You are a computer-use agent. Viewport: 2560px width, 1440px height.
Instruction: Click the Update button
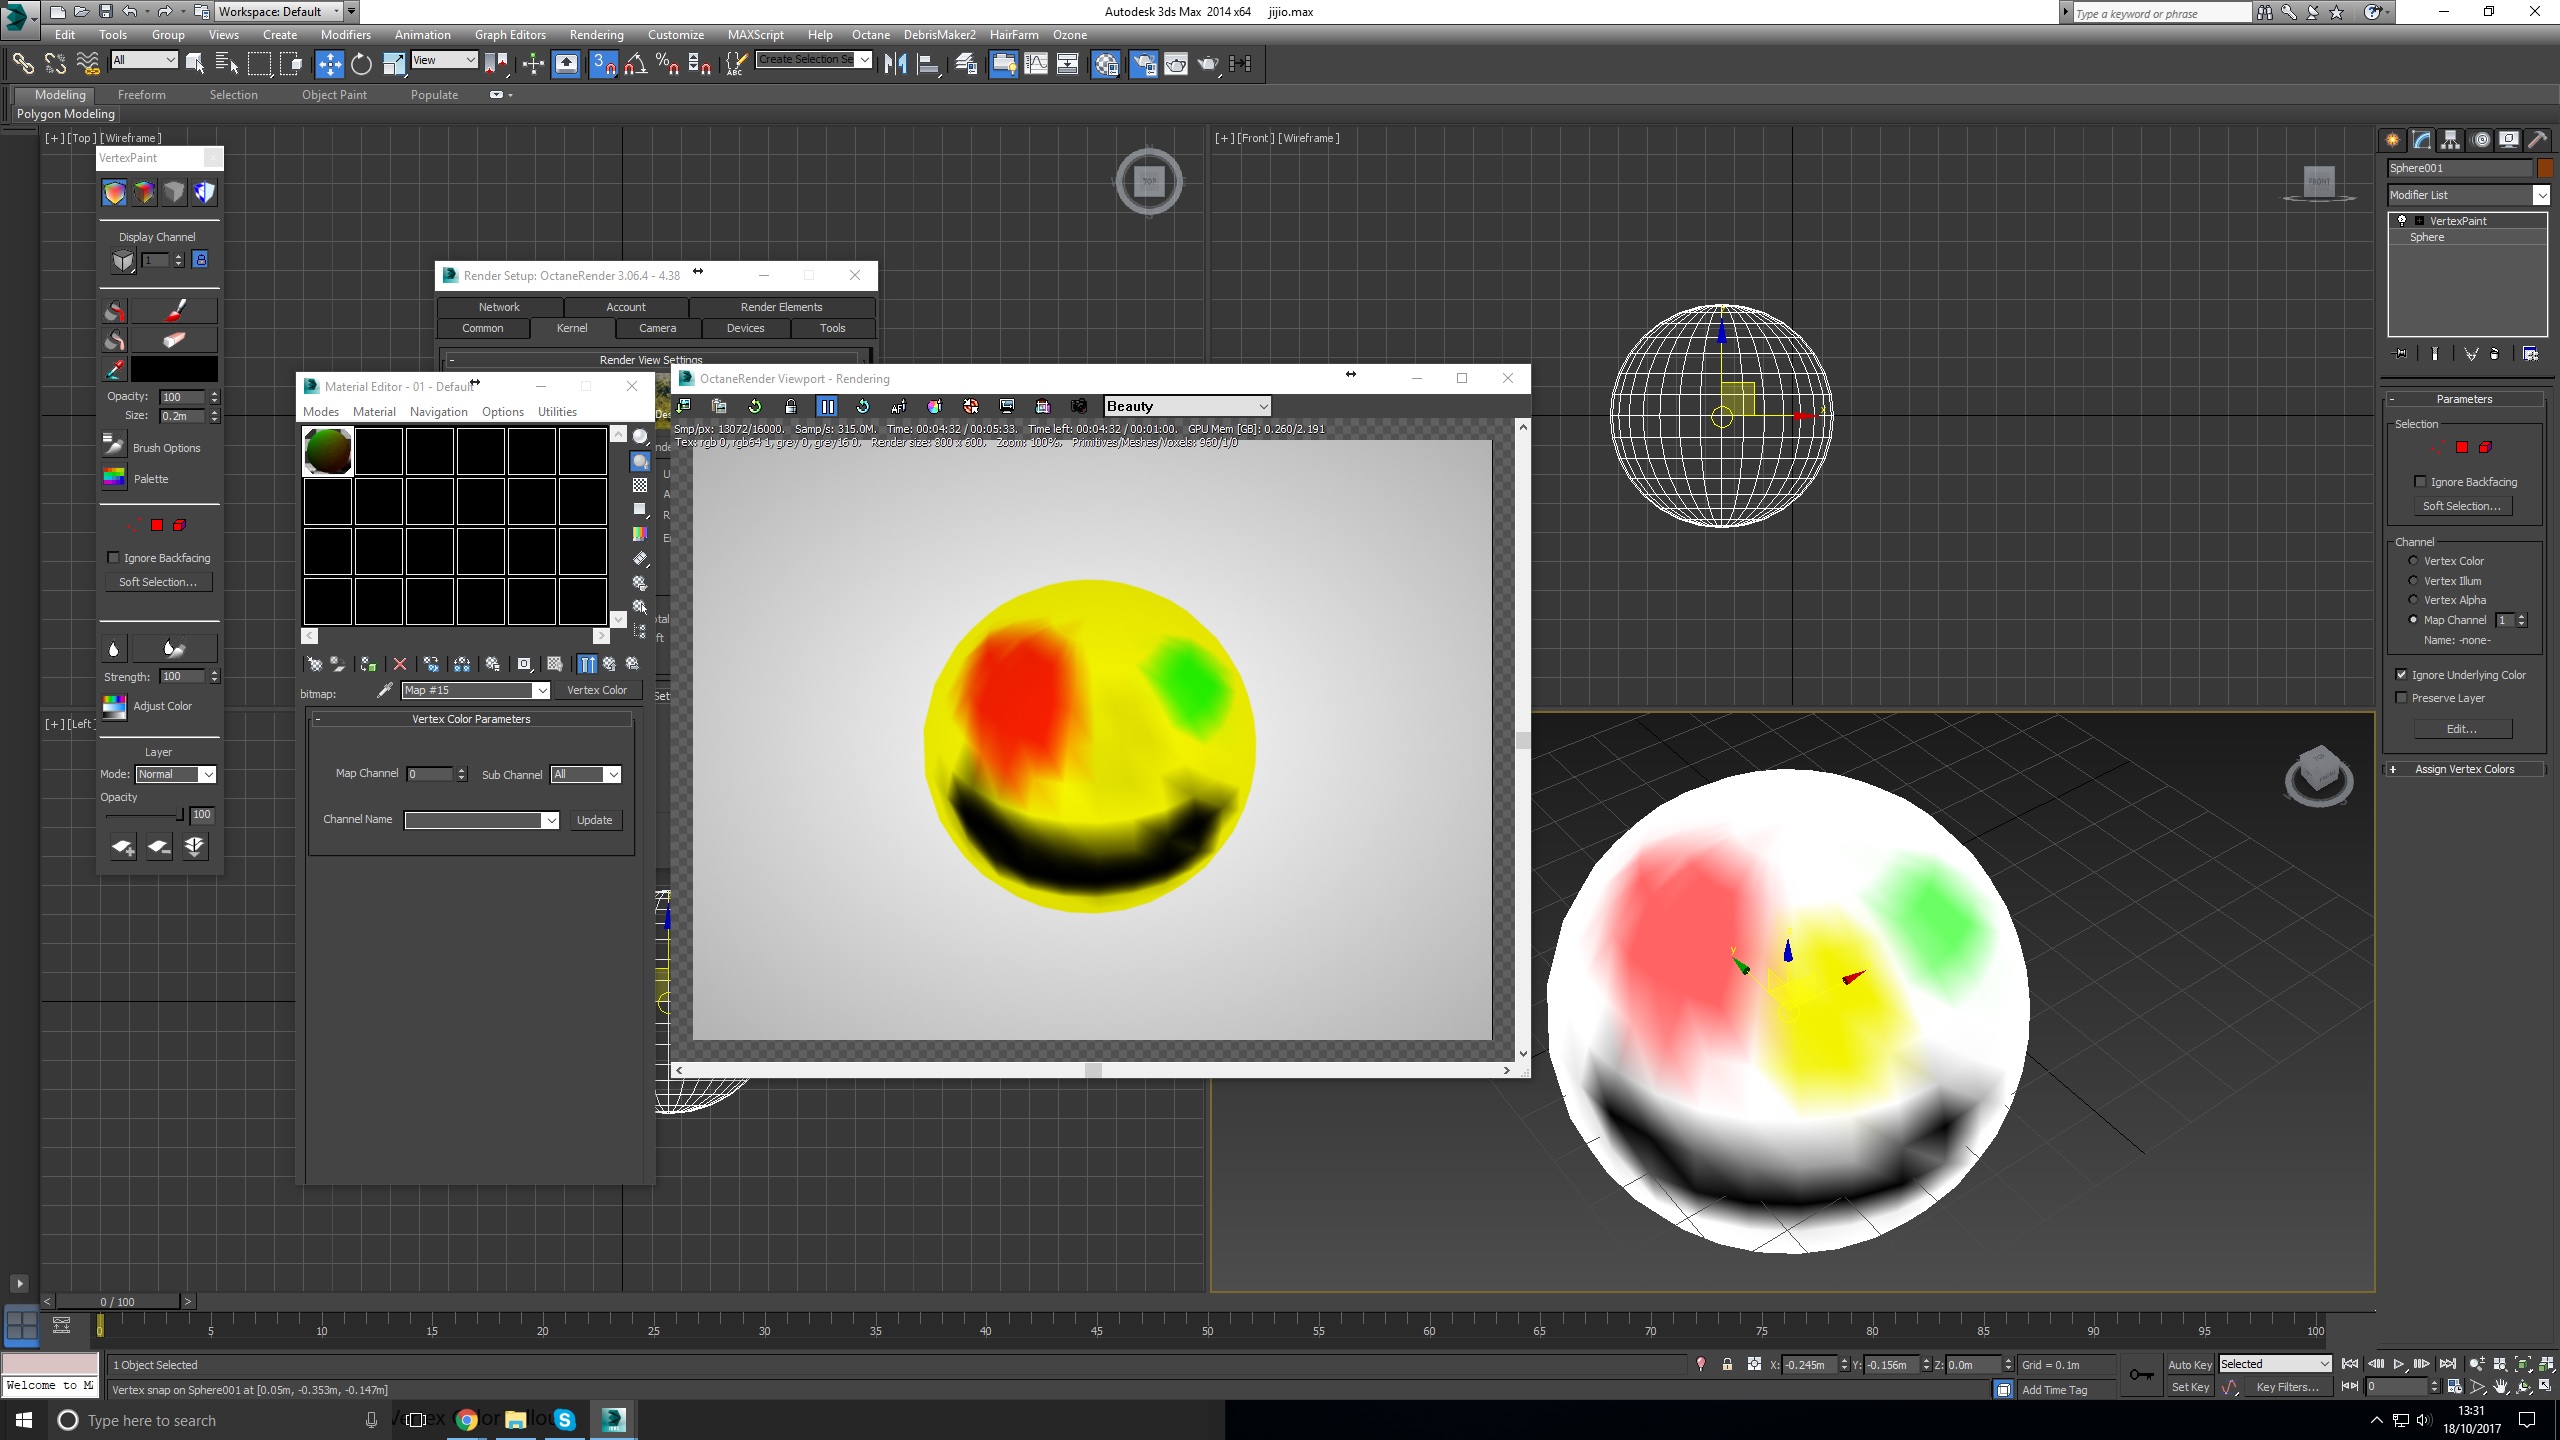pyautogui.click(x=594, y=820)
